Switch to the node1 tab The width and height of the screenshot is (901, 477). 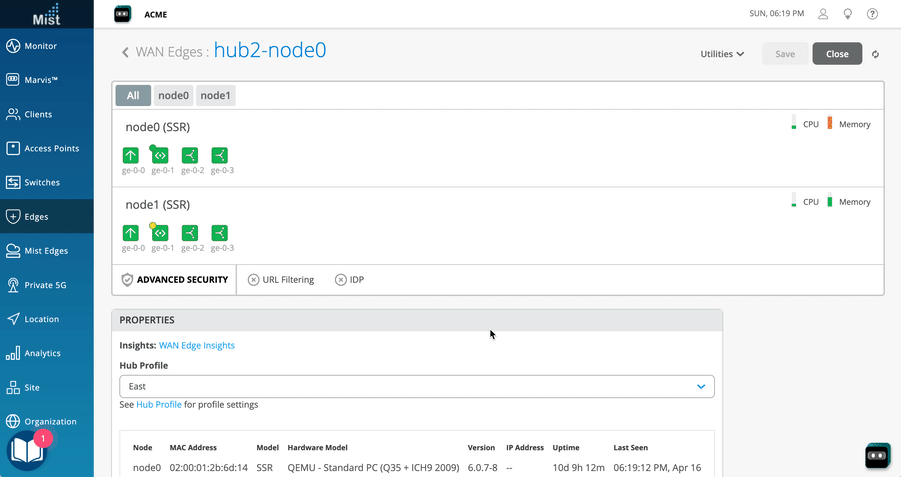point(216,96)
